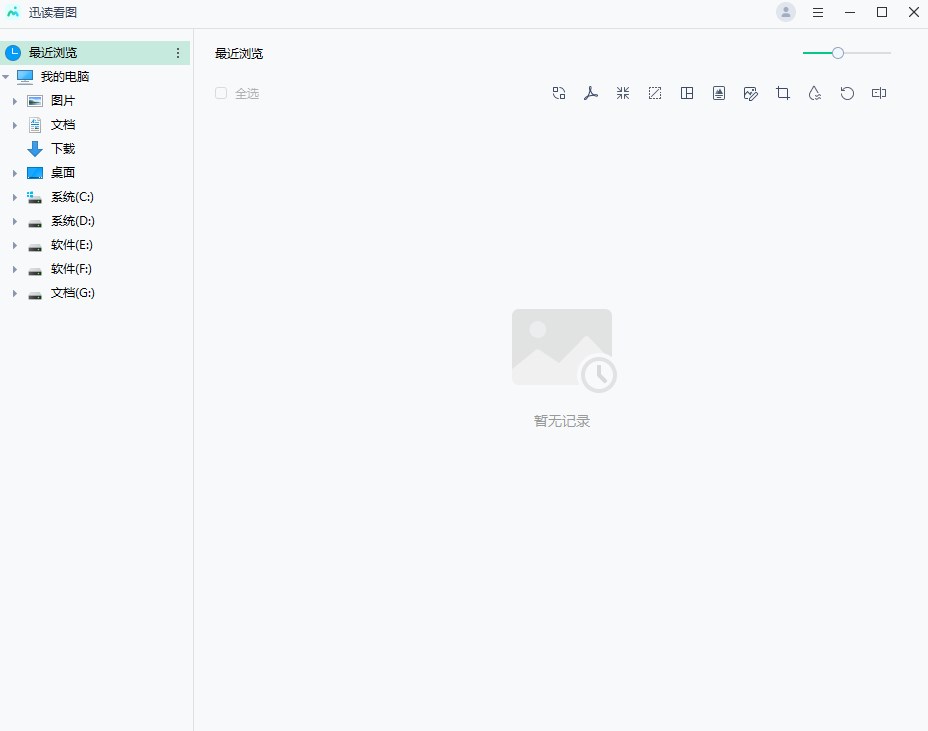928x731 pixels.
Task: Open the hamburger main menu
Action: (x=818, y=13)
